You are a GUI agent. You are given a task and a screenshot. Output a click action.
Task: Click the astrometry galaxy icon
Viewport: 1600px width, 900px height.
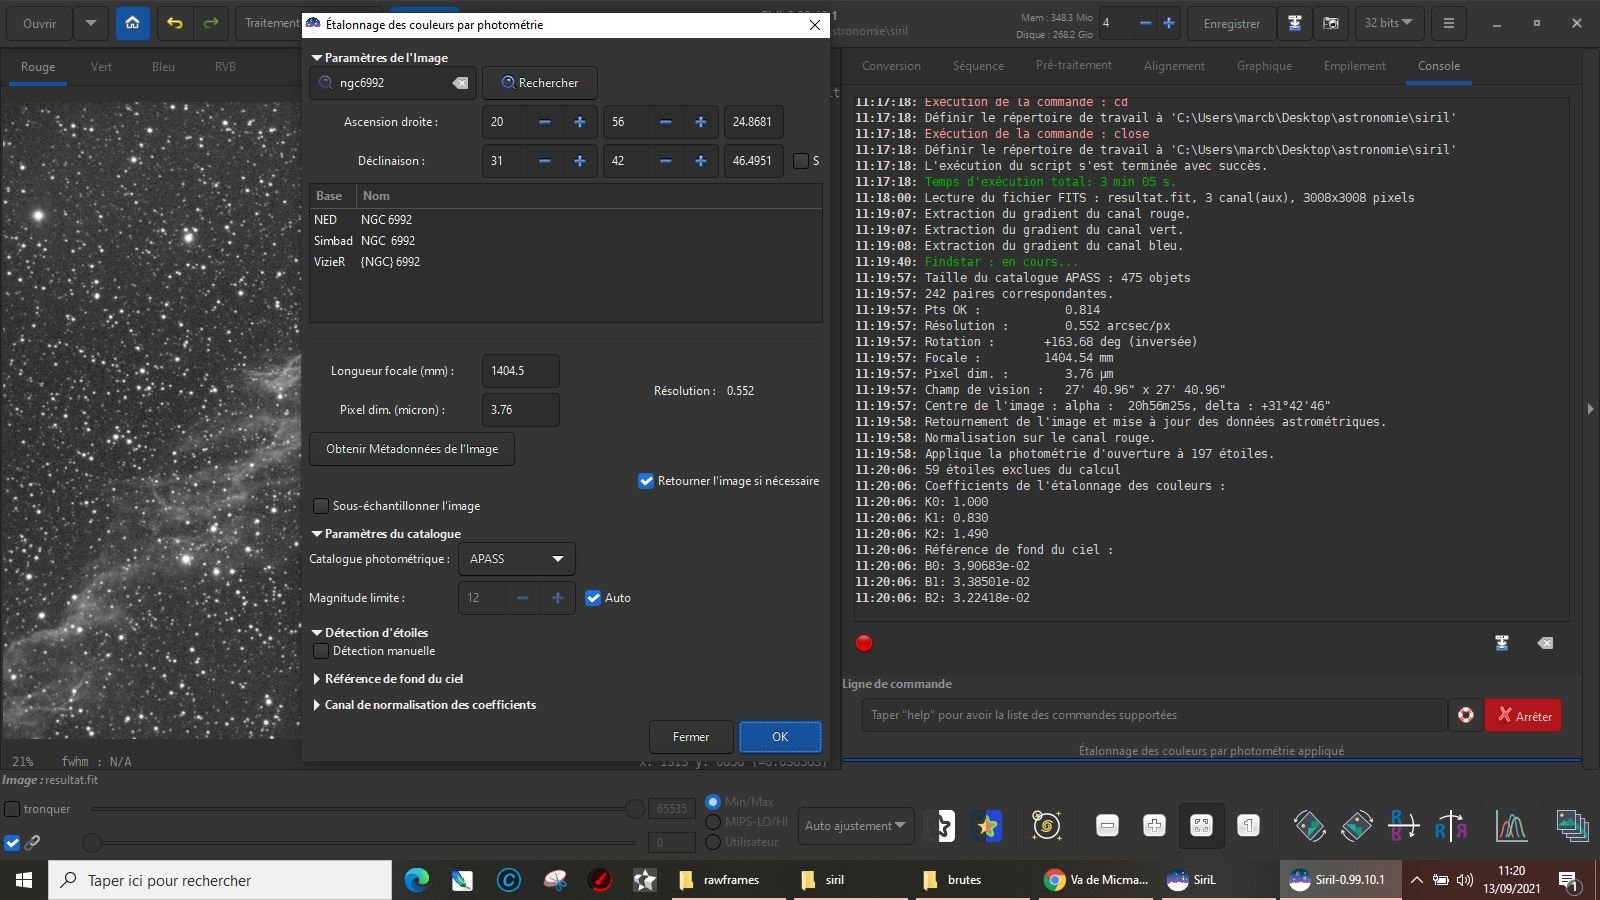pyautogui.click(x=1046, y=826)
